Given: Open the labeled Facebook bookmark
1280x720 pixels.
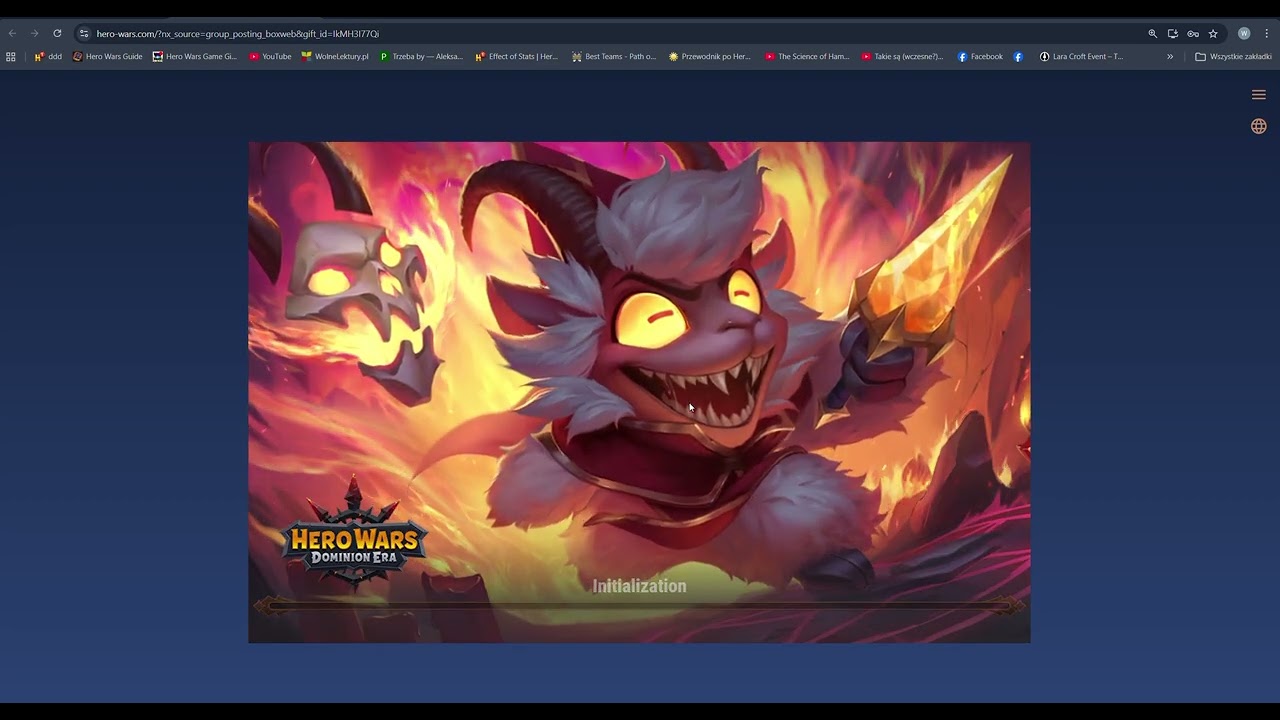Looking at the screenshot, I should [980, 57].
